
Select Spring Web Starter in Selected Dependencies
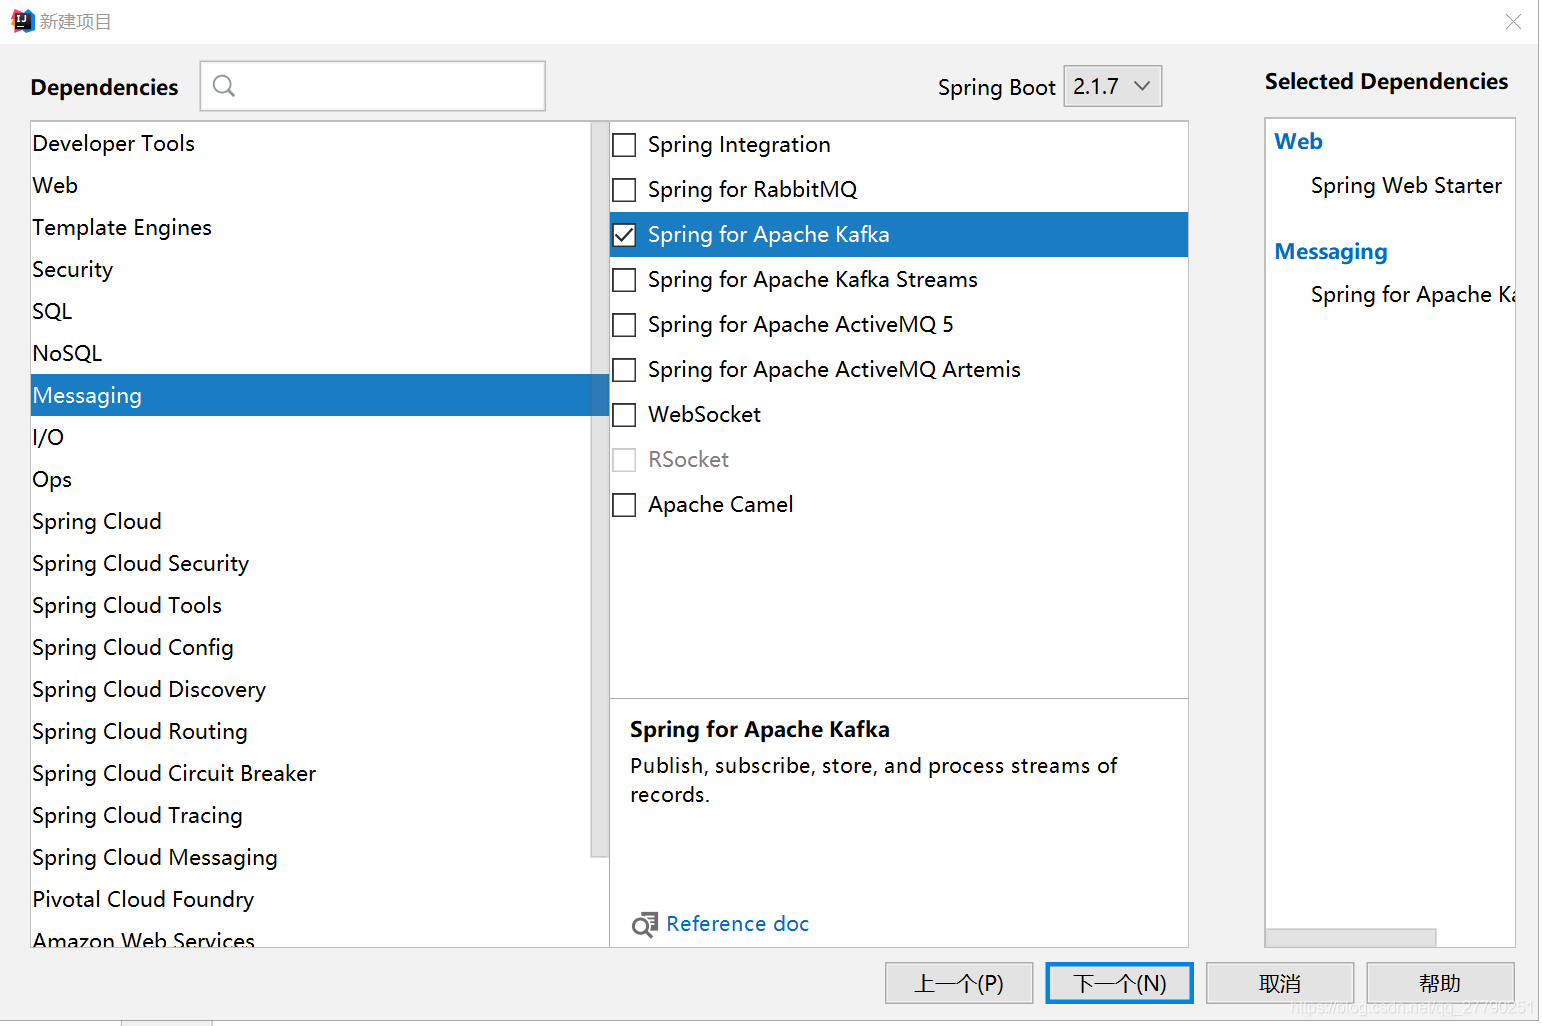point(1406,186)
